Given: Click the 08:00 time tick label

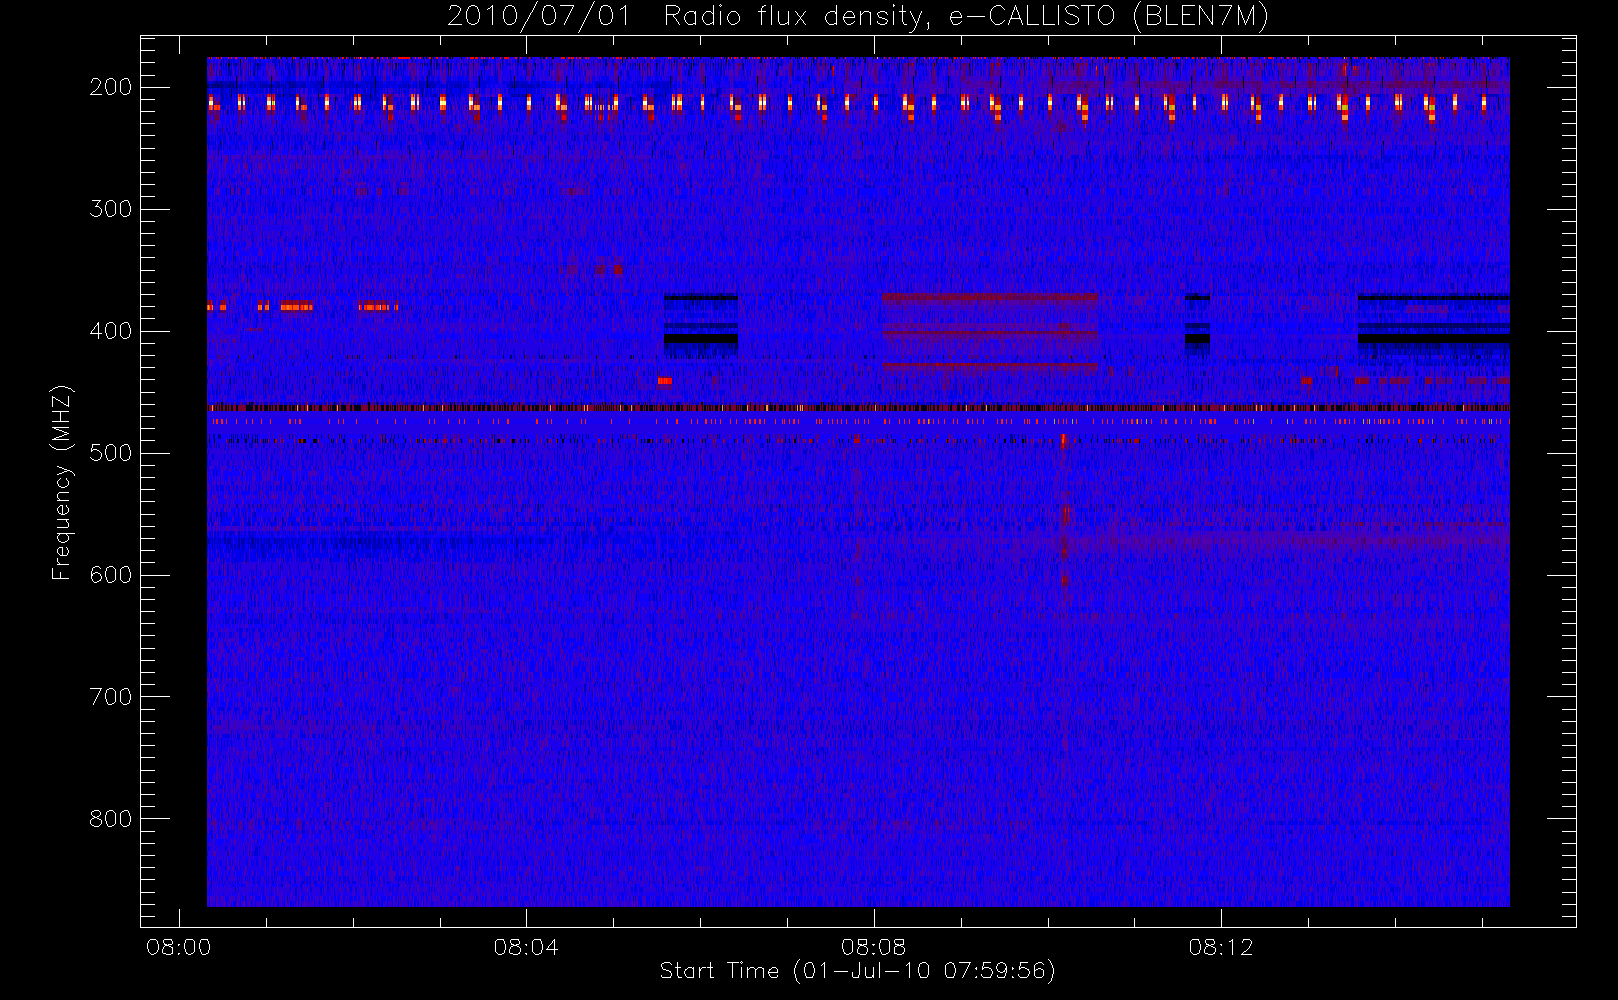Looking at the screenshot, I should pyautogui.click(x=179, y=947).
